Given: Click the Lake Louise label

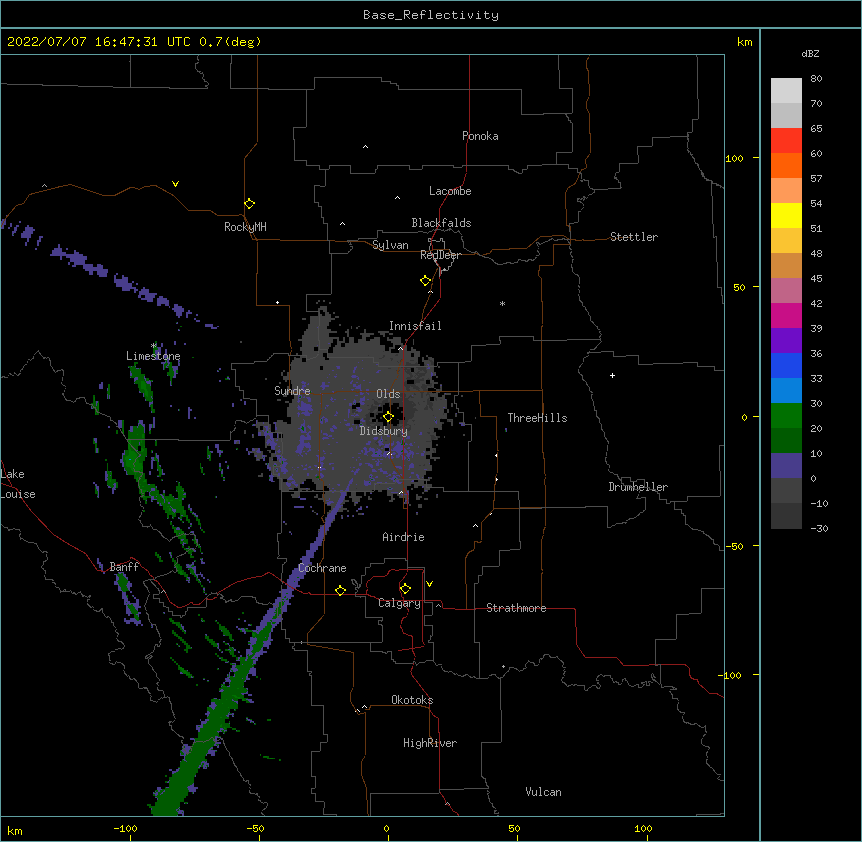Looking at the screenshot, I should (18, 484).
